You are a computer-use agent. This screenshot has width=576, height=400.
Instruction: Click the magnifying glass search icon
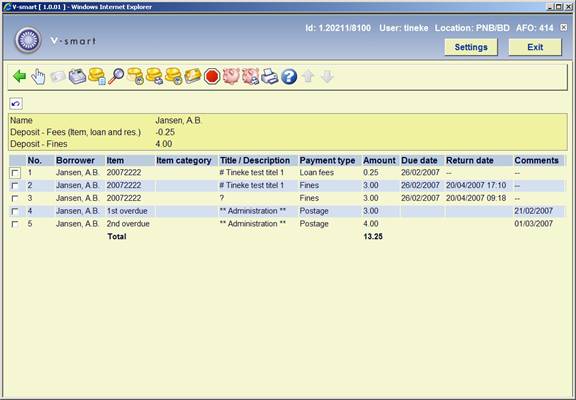116,76
